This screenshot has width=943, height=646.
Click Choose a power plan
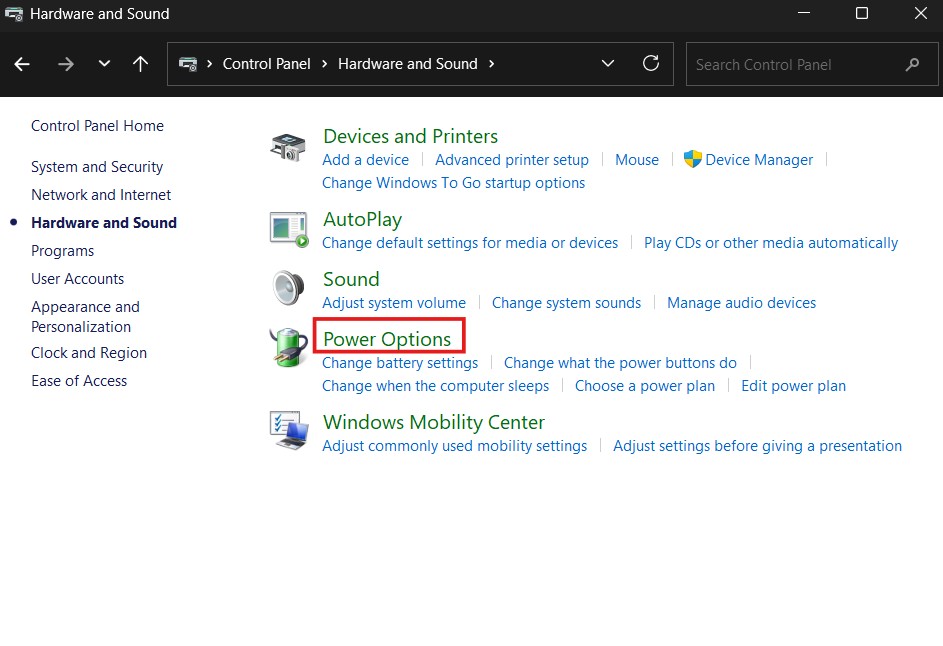coord(645,386)
